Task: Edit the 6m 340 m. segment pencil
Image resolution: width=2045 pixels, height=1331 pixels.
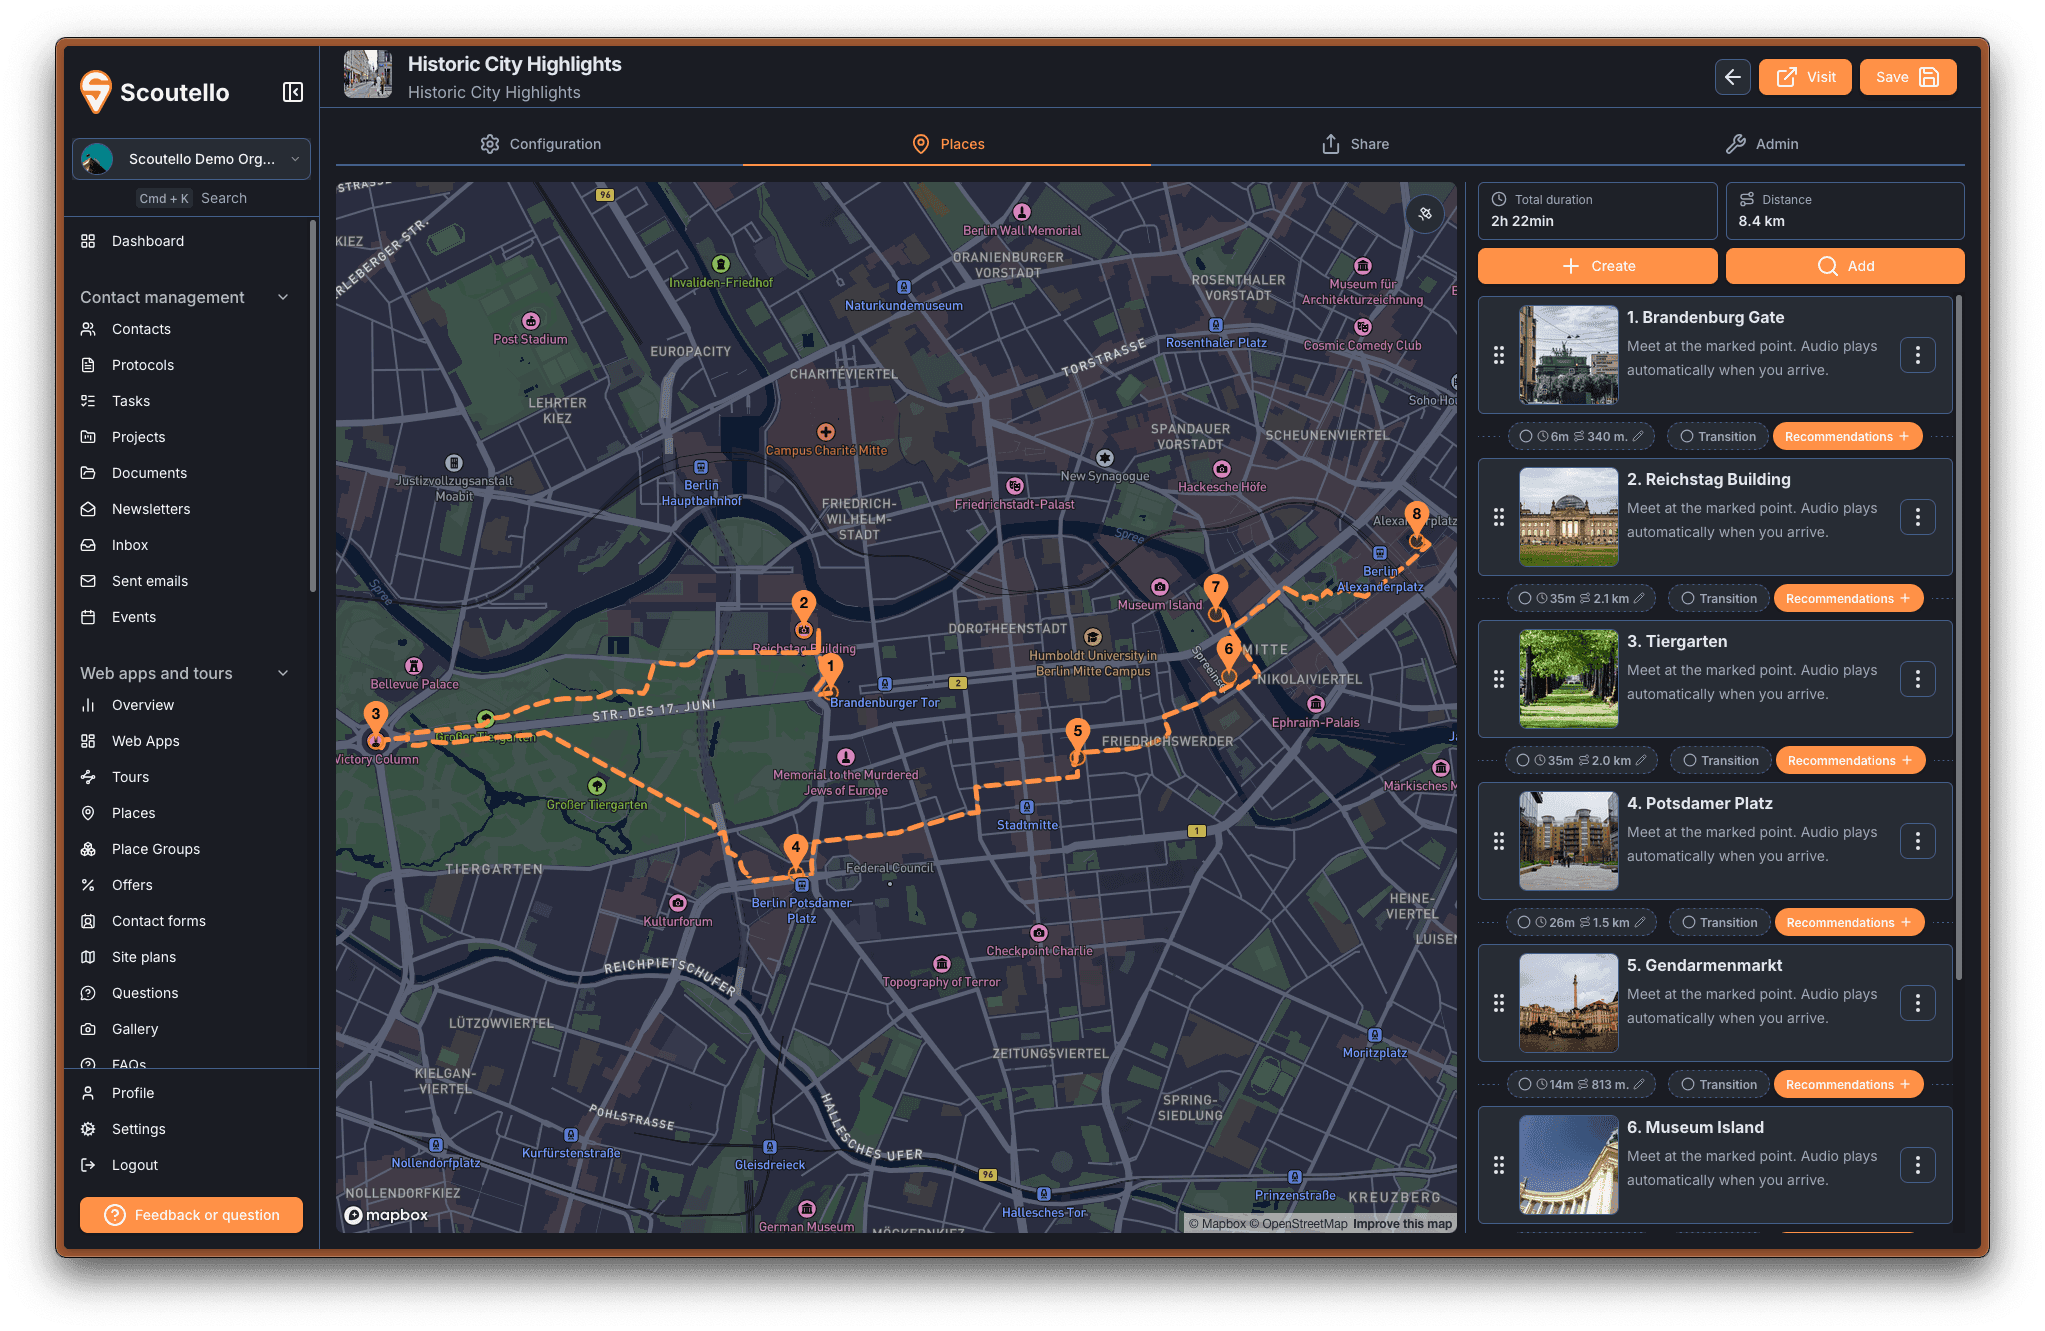Action: [x=1638, y=437]
